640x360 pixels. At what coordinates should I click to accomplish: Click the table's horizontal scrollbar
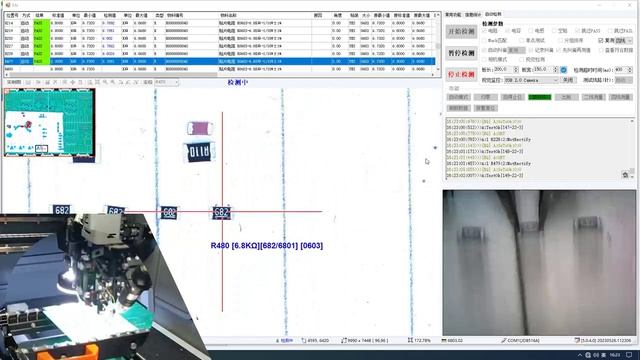coord(113,75)
